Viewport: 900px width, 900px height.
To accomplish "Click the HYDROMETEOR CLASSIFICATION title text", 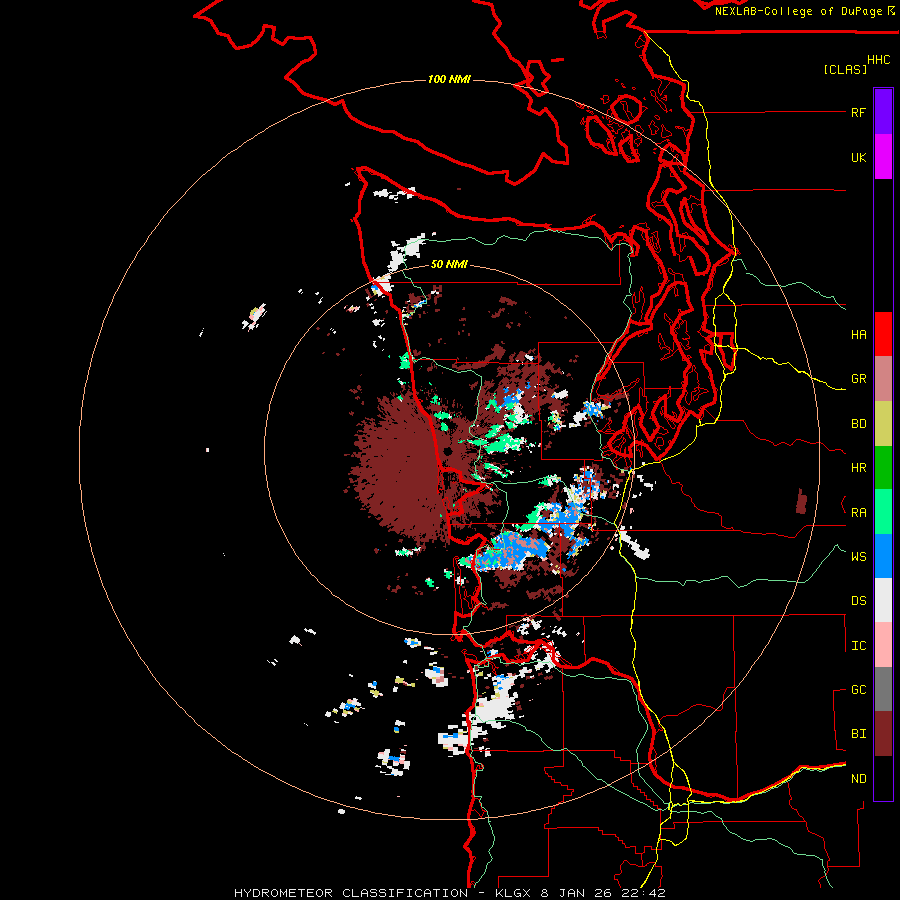I will [351, 893].
